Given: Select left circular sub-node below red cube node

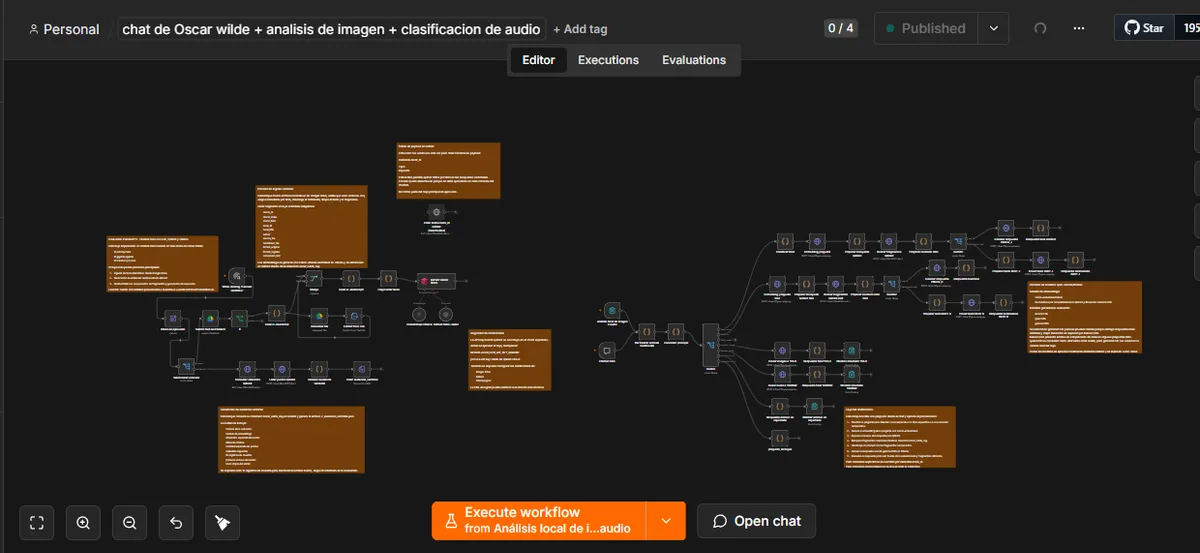Looking at the screenshot, I should click(x=419, y=315).
